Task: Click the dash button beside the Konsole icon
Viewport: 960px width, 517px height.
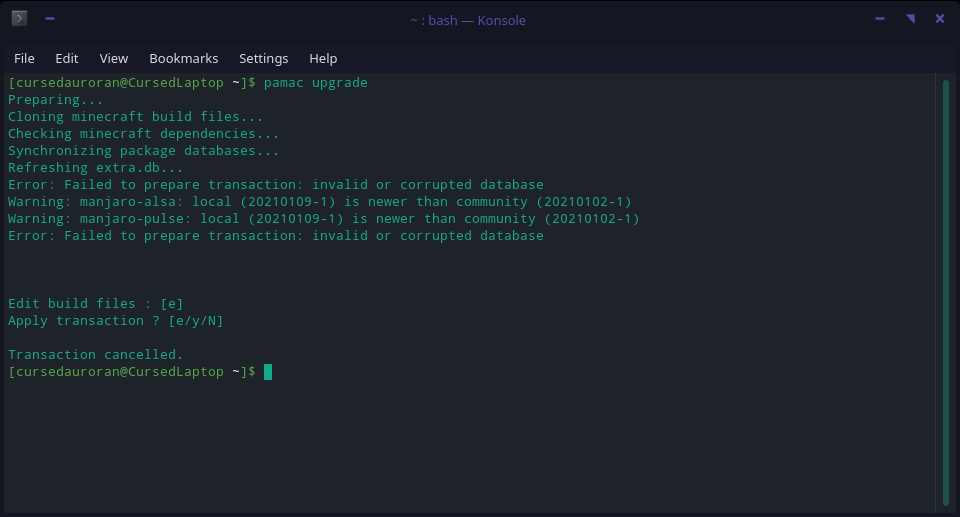Action: 50,19
